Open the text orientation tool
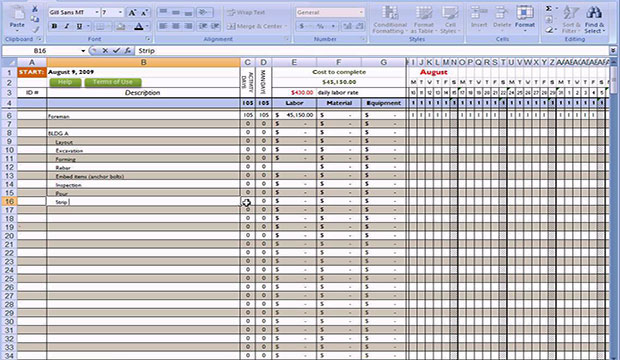Image resolution: width=620 pixels, height=360 pixels. tap(204, 13)
